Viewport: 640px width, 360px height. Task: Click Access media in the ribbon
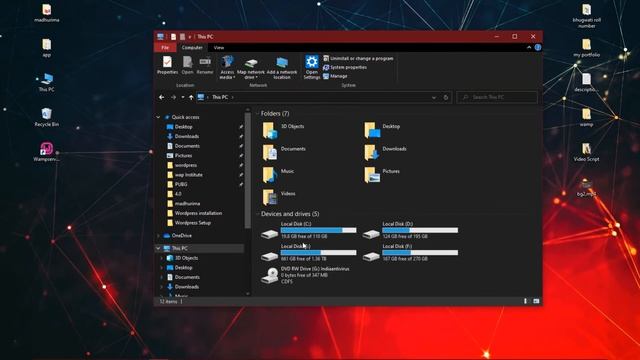pos(227,68)
